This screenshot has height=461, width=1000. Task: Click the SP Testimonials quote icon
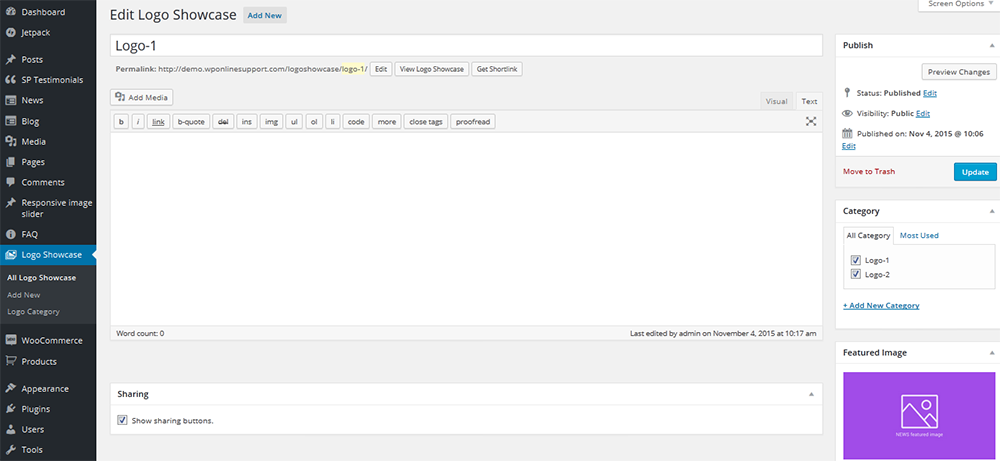(x=10, y=80)
